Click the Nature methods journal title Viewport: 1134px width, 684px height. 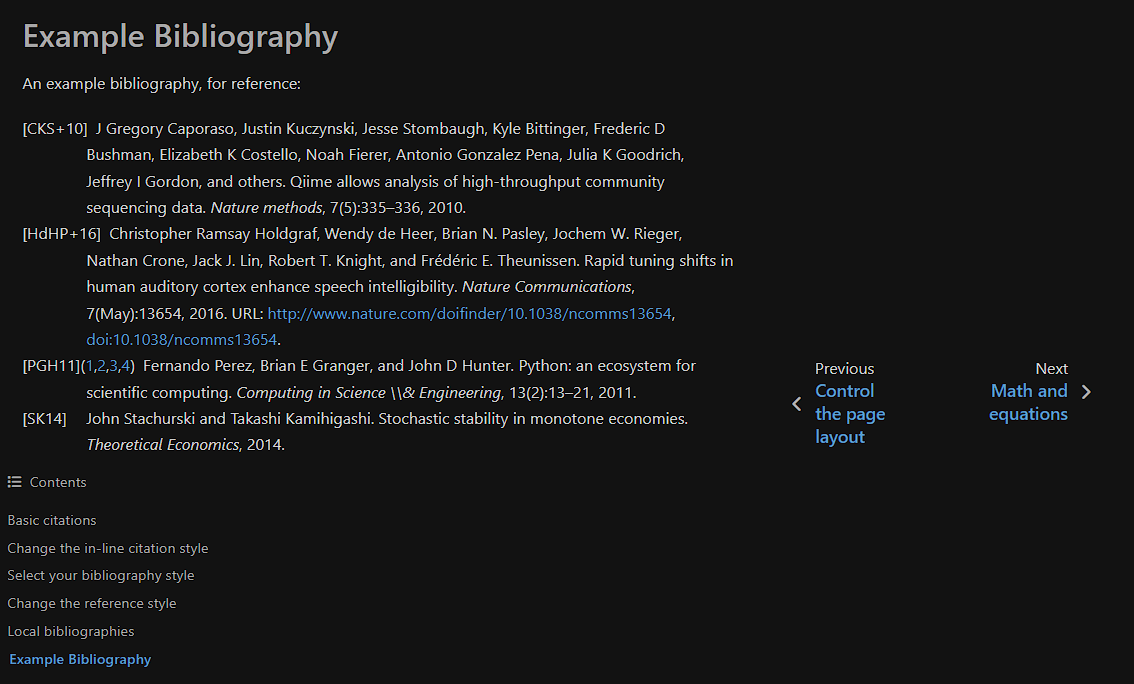pos(266,208)
